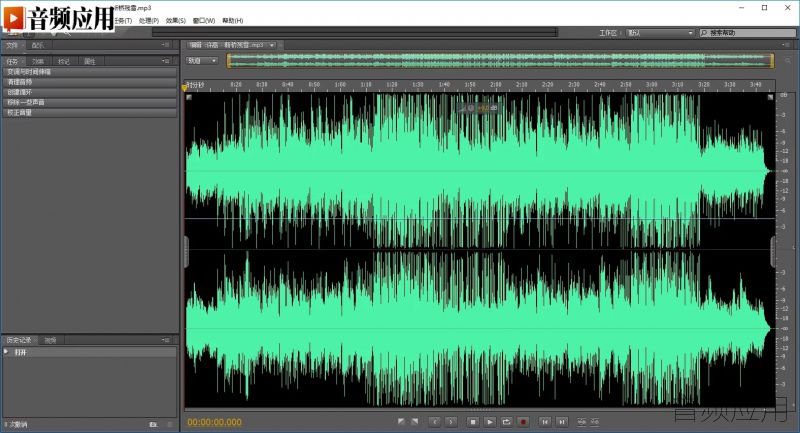Click the Stop button in transport controls
The width and height of the screenshot is (800, 433).
point(473,422)
